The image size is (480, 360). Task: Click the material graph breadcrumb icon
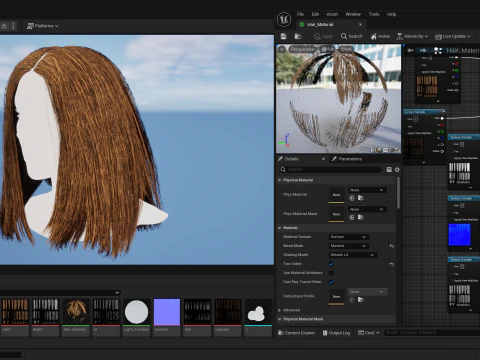click(438, 51)
